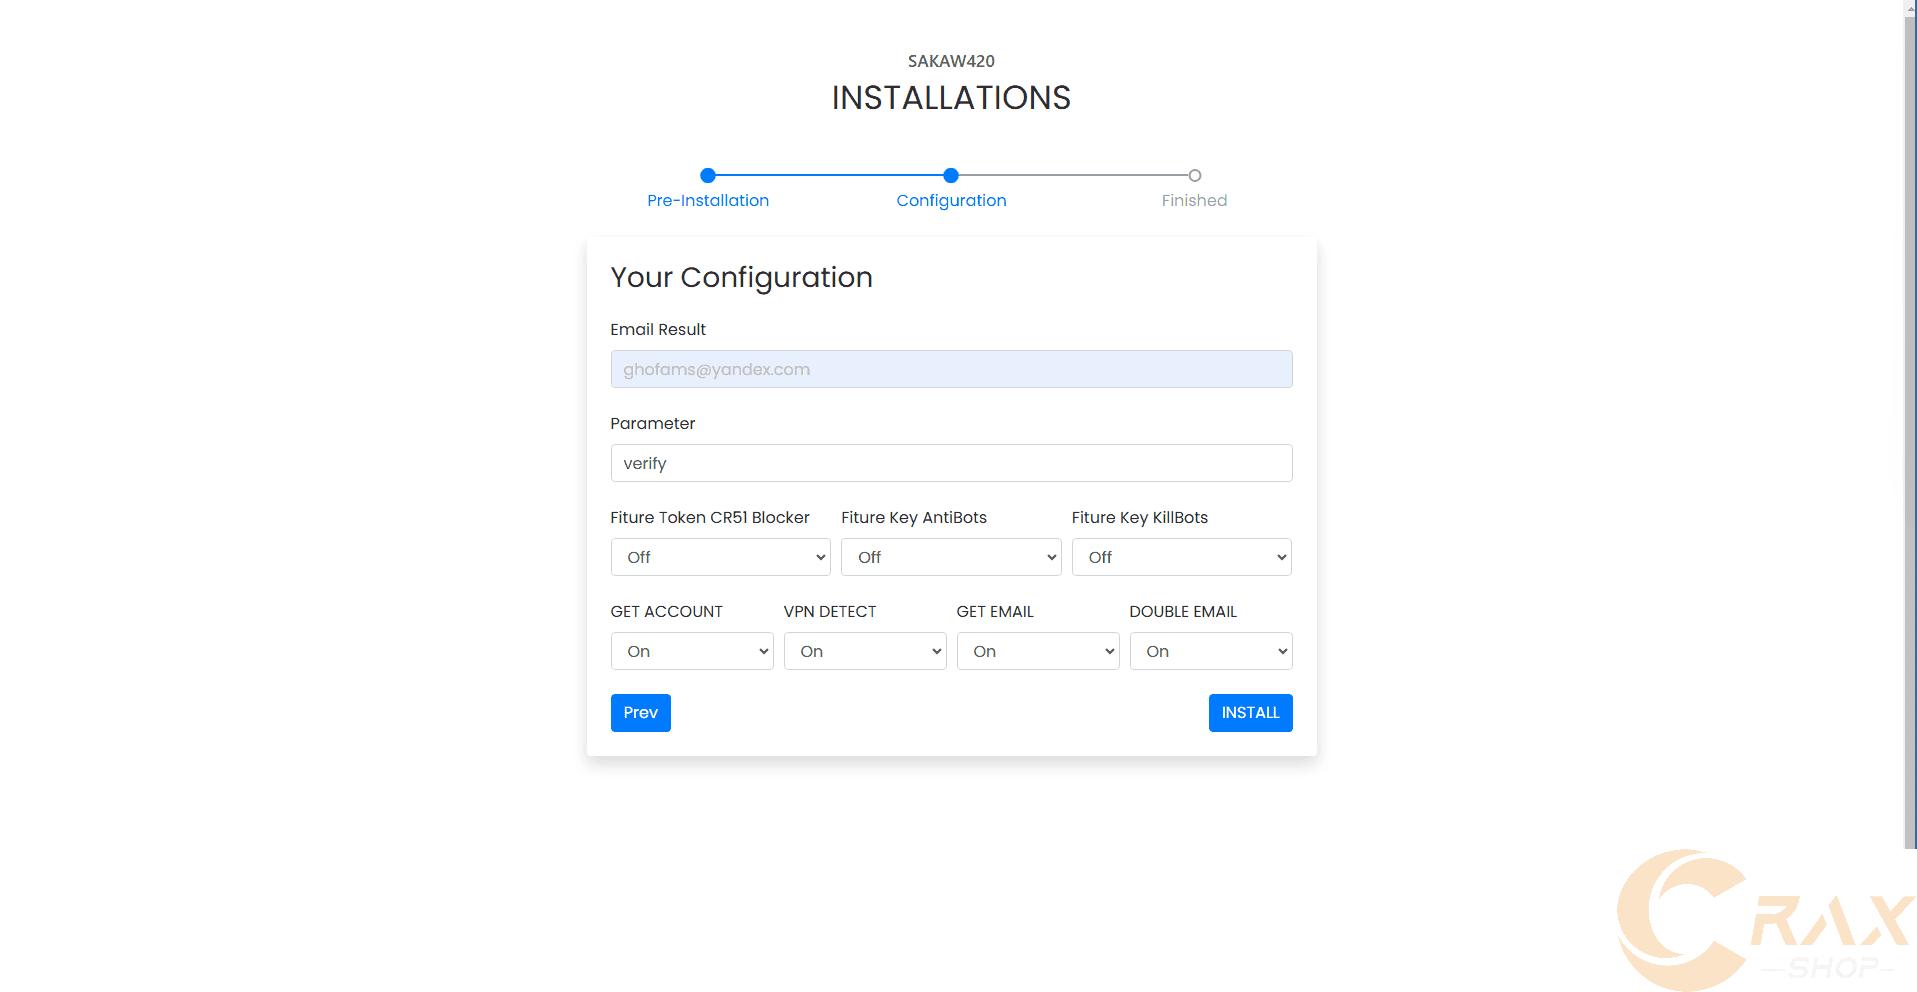Viewport: 1917px width, 992px height.
Task: Expand the Fiture Key AntiBots dropdown
Action: pyautogui.click(x=950, y=557)
